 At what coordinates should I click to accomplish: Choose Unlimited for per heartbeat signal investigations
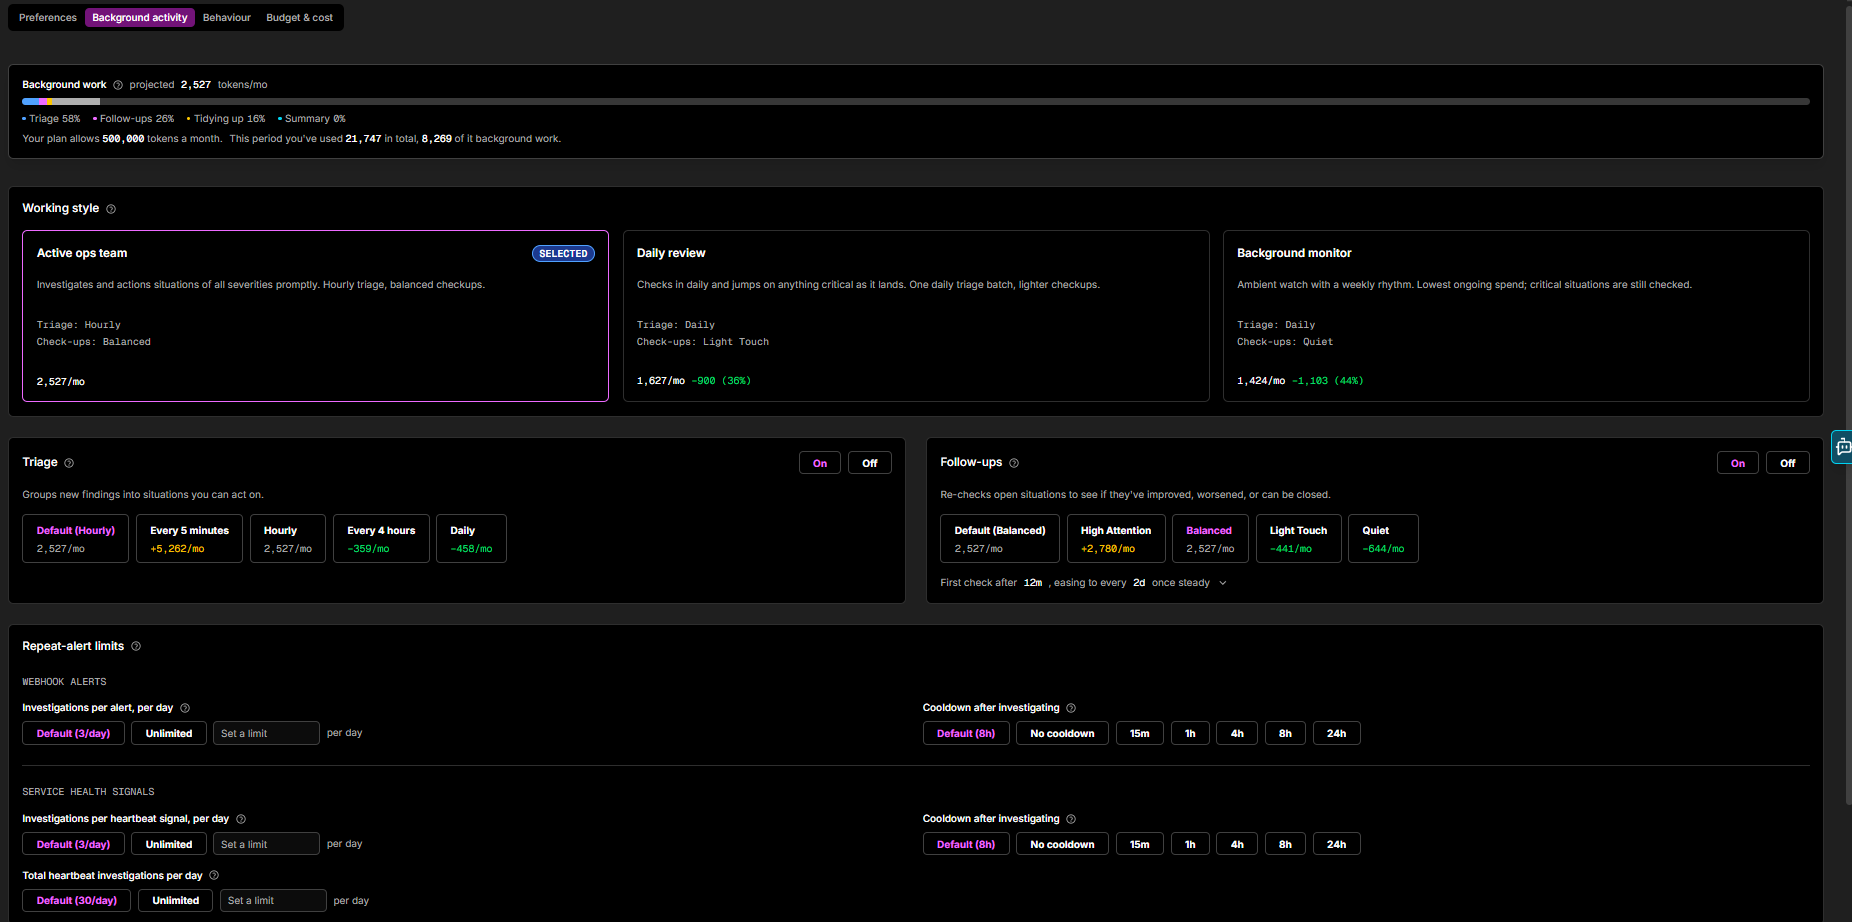[169, 845]
